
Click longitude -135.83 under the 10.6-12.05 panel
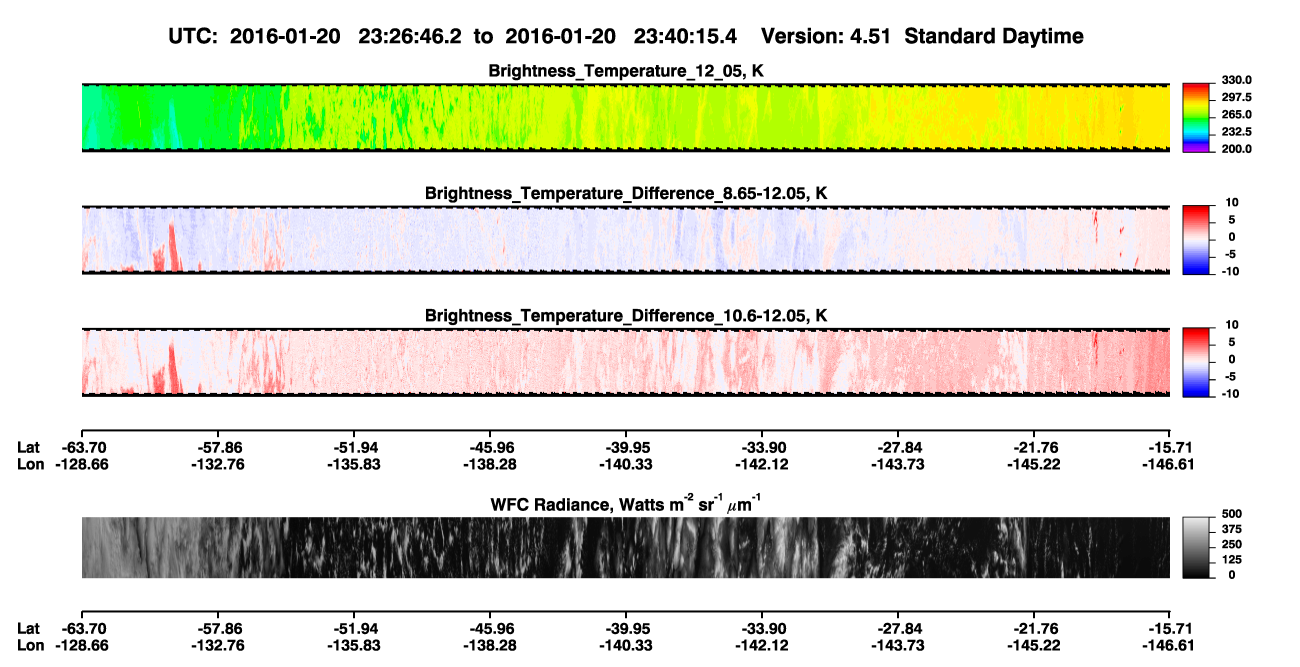(x=354, y=464)
